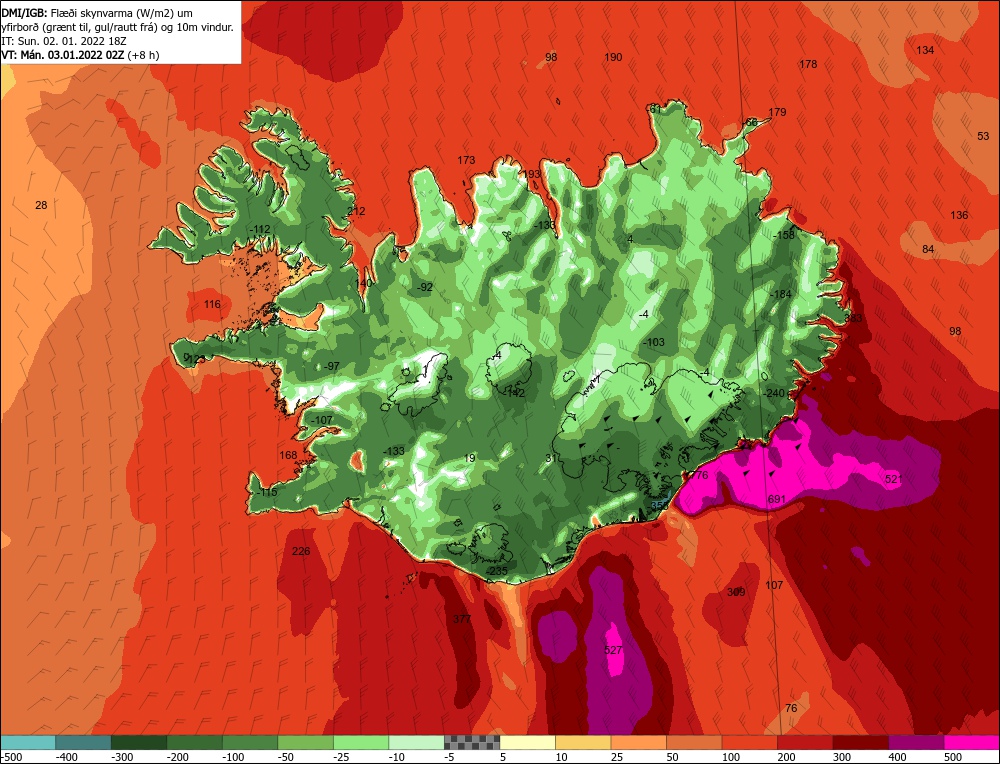
Task: Click the title line 'DMI/IGB: Flæði skynvarma (W/m2) um'
Action: coord(97,13)
